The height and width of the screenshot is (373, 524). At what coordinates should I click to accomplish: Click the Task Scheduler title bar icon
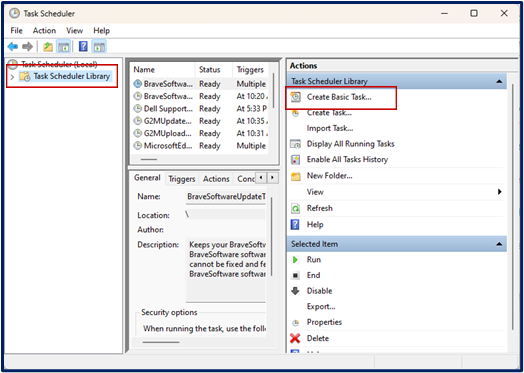tap(14, 13)
